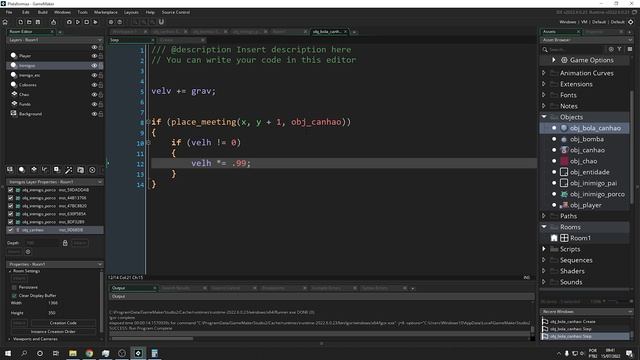Open the Layers - Room1 panel dropdown
This screenshot has height=360, width=640.
[x=100, y=40]
